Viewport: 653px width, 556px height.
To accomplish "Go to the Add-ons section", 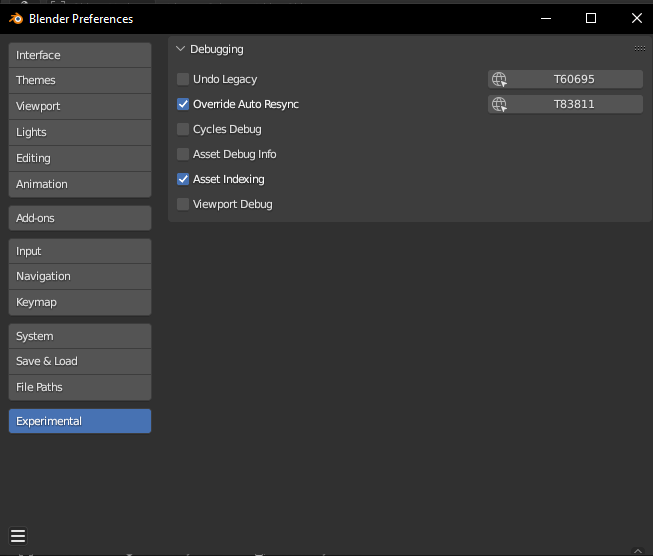I will pyautogui.click(x=80, y=218).
